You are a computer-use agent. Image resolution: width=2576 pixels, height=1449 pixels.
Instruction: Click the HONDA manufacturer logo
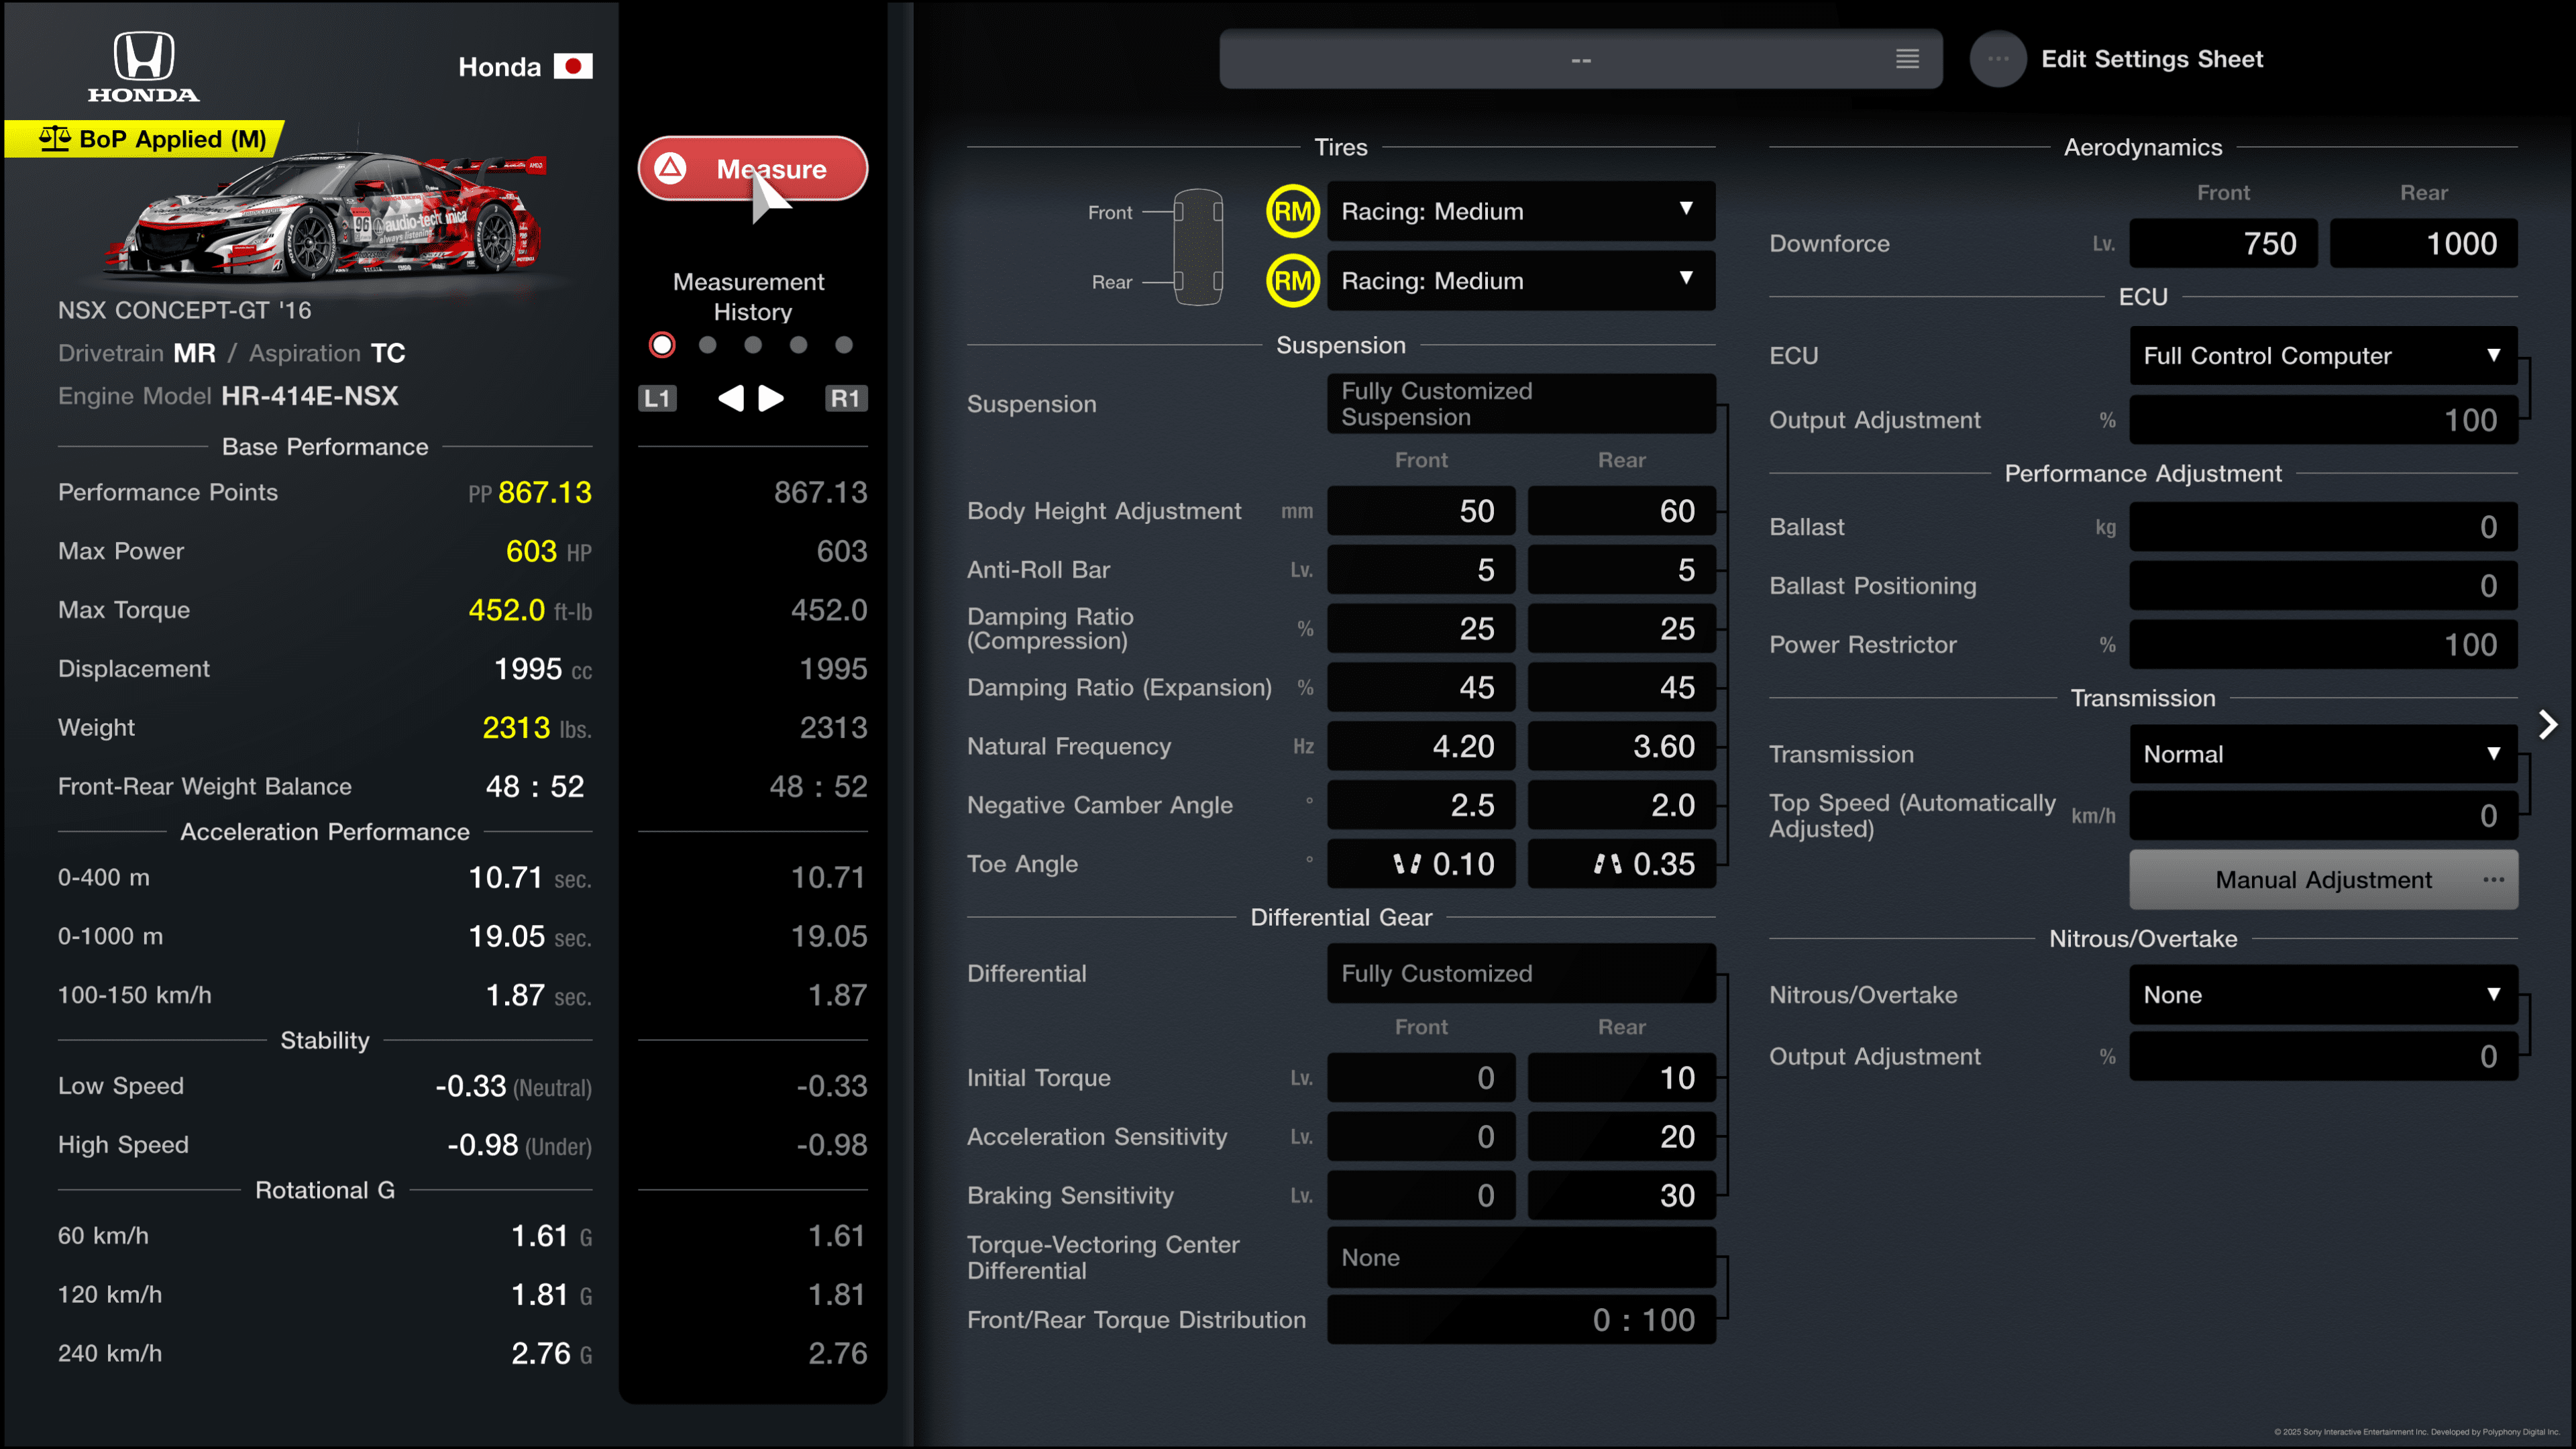click(x=144, y=66)
